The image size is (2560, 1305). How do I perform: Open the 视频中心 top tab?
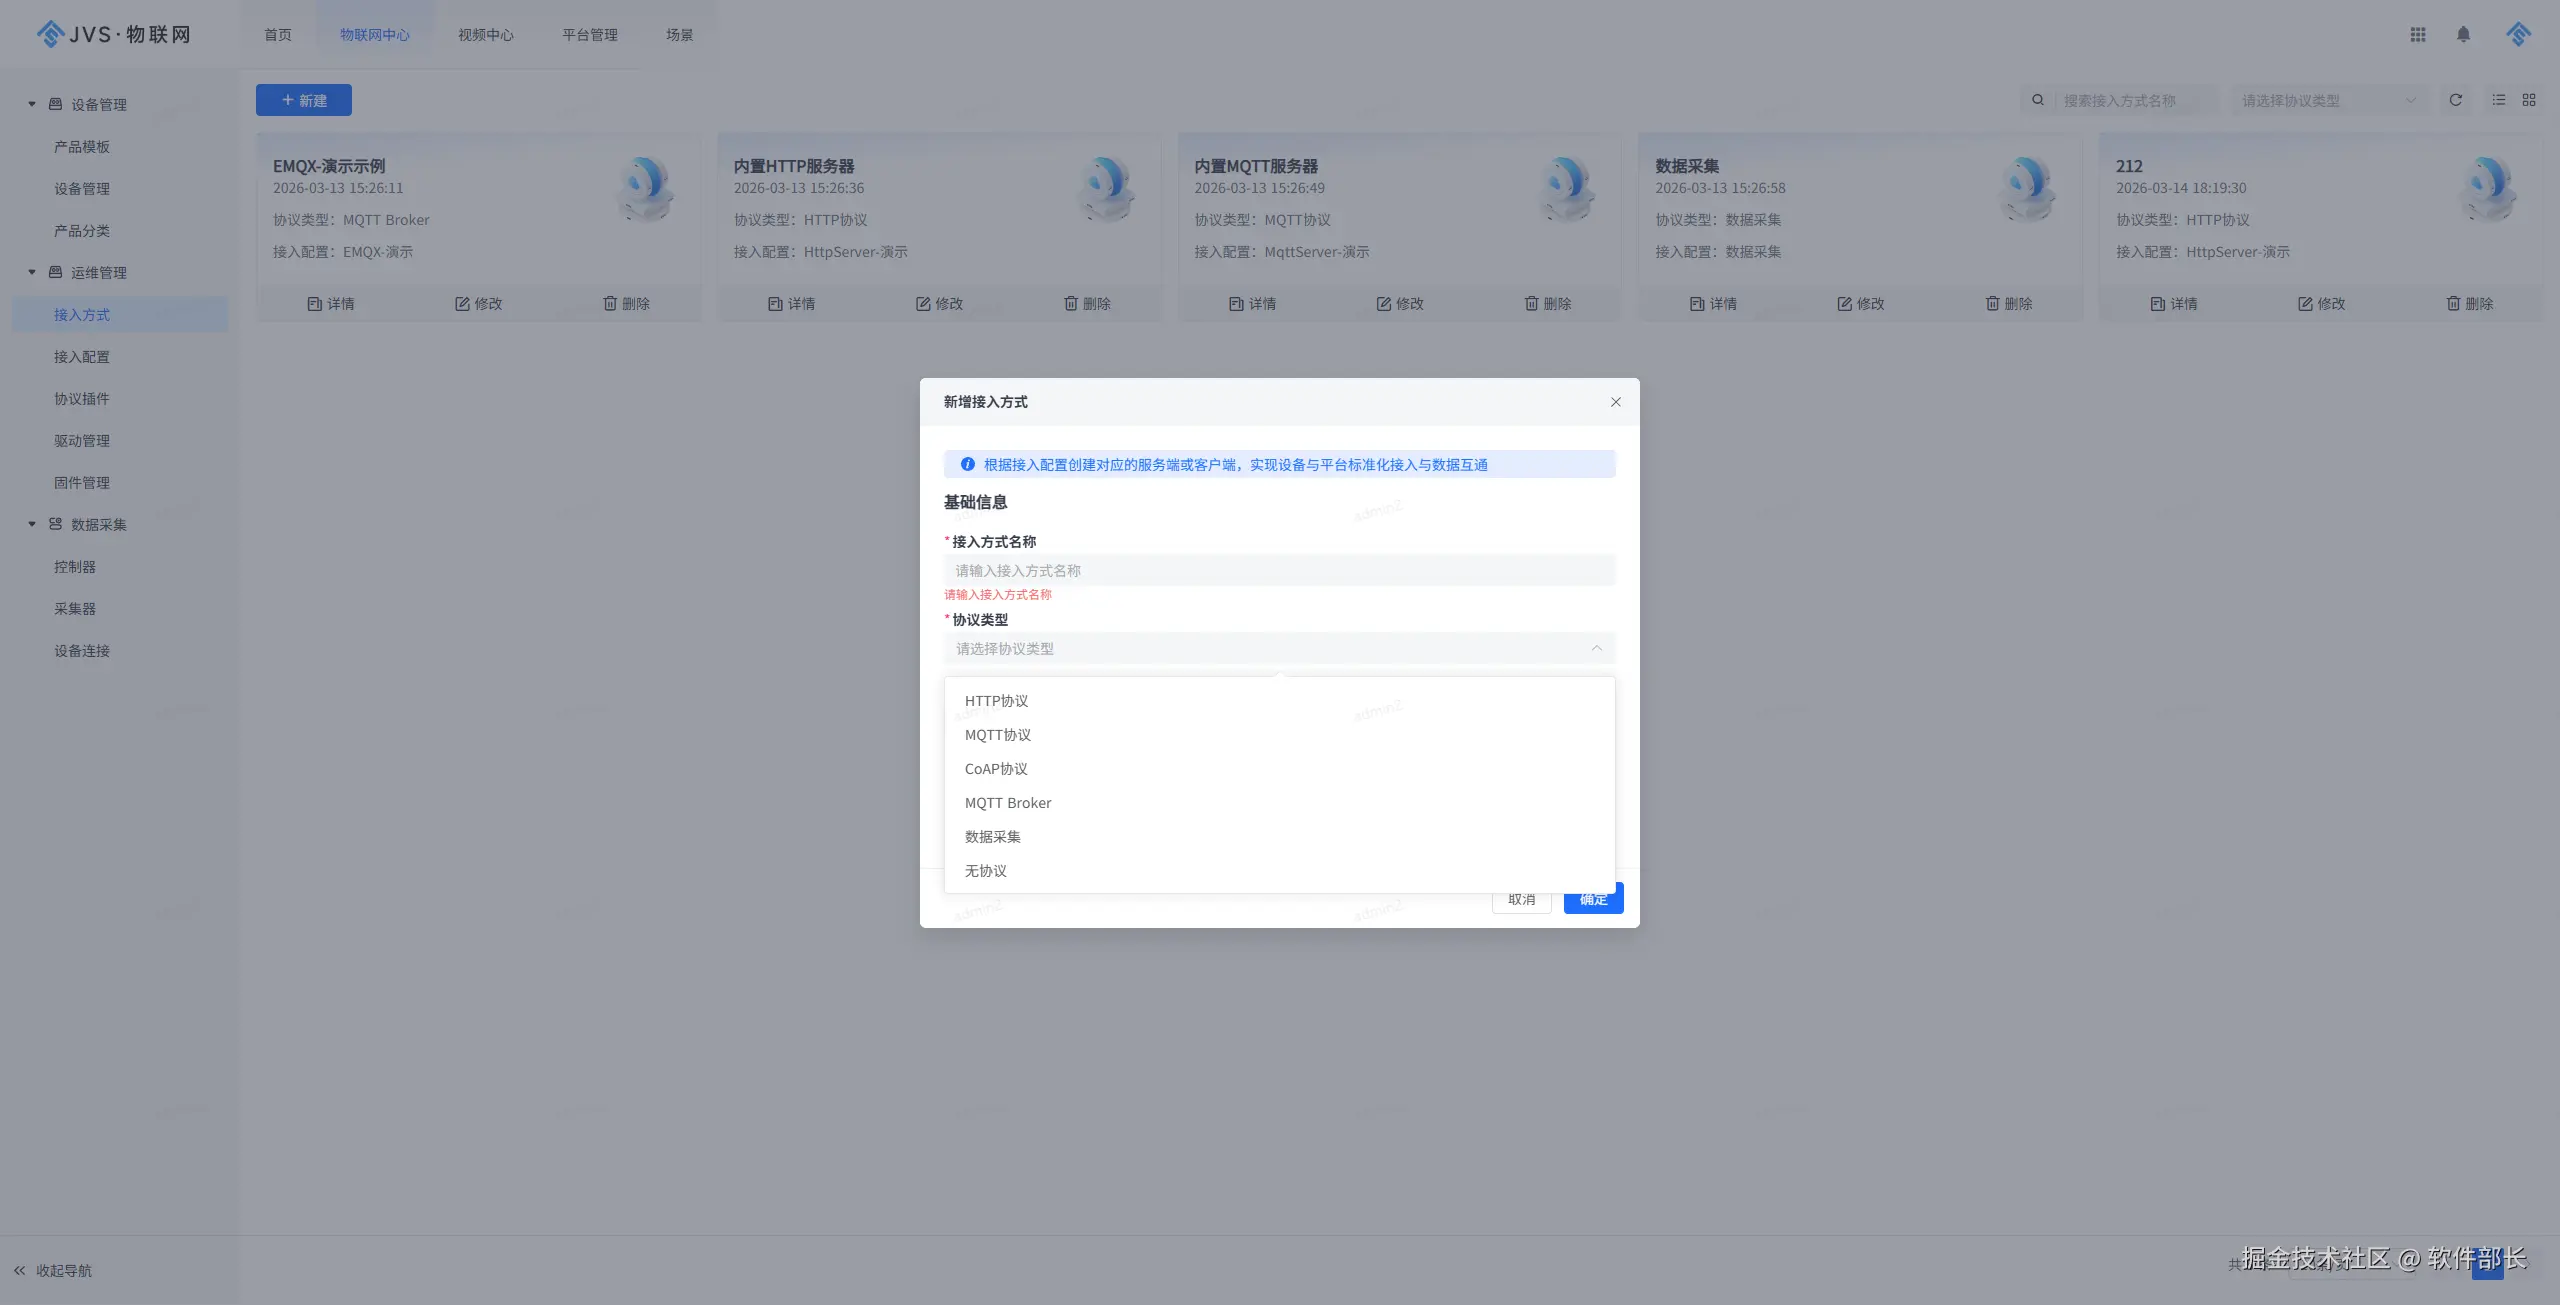(485, 35)
